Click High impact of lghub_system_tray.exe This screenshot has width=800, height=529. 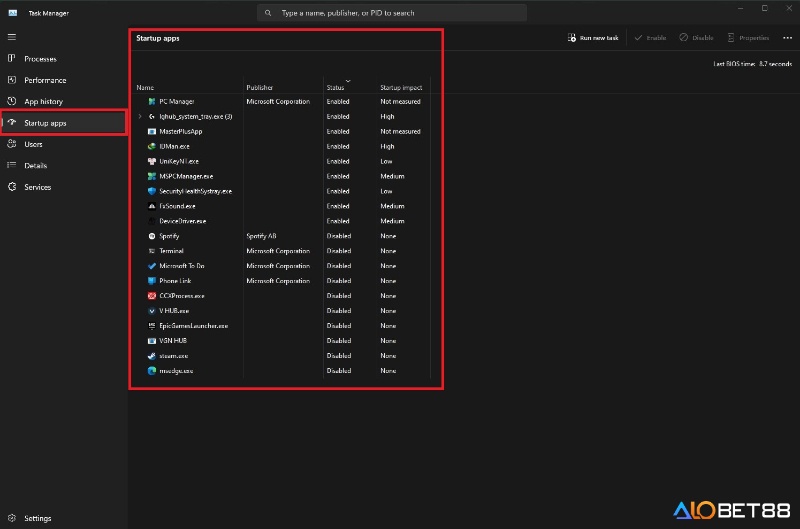pos(387,116)
